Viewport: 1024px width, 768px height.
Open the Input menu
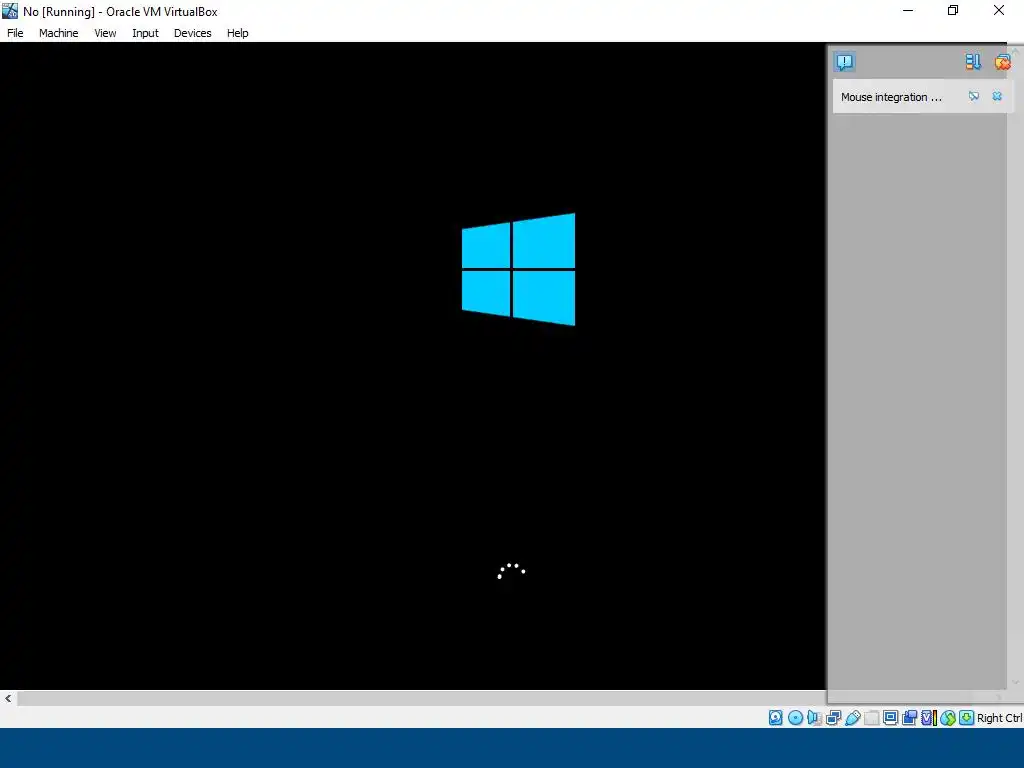click(145, 33)
